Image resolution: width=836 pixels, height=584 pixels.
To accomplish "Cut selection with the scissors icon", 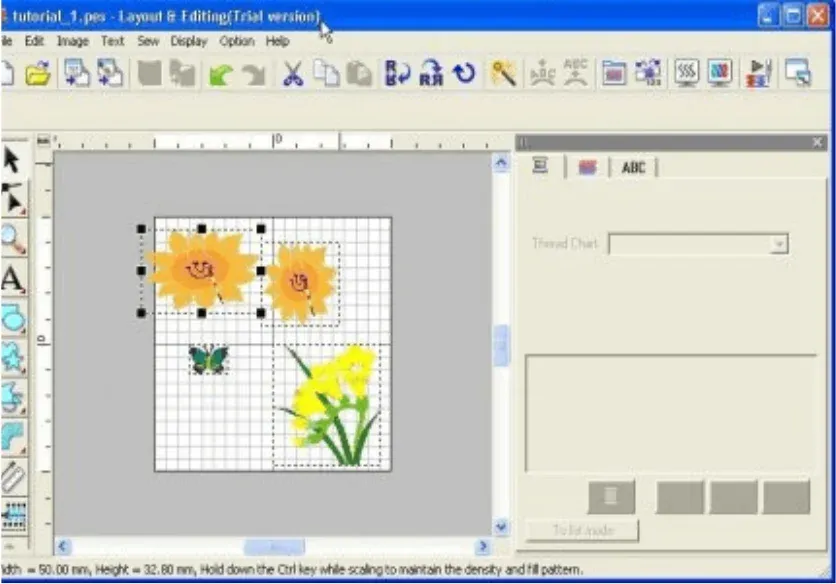I will (293, 74).
